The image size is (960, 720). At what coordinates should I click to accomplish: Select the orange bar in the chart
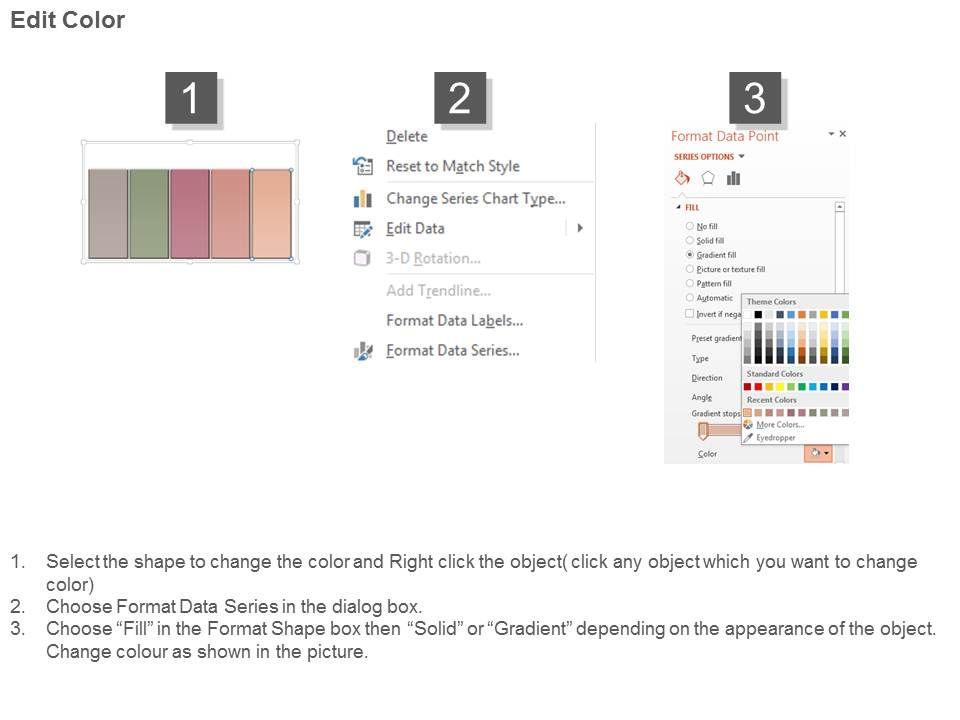[271, 214]
